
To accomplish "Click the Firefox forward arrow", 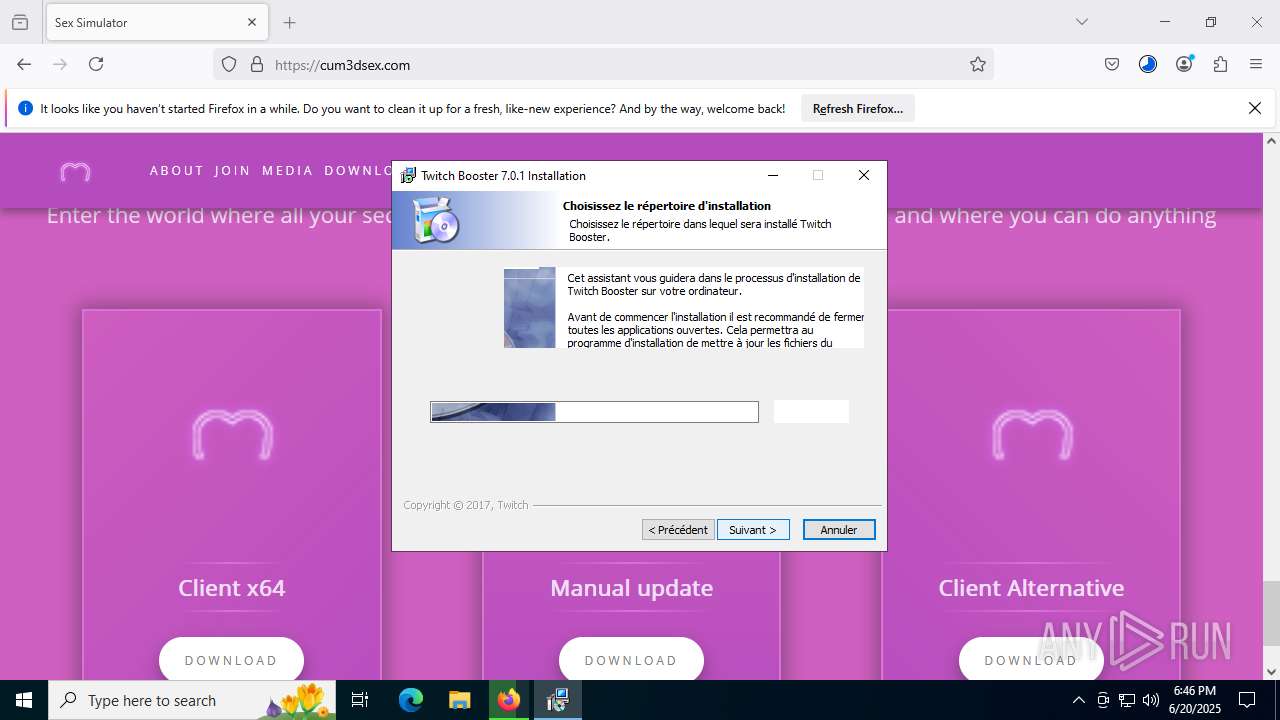I will 60,64.
